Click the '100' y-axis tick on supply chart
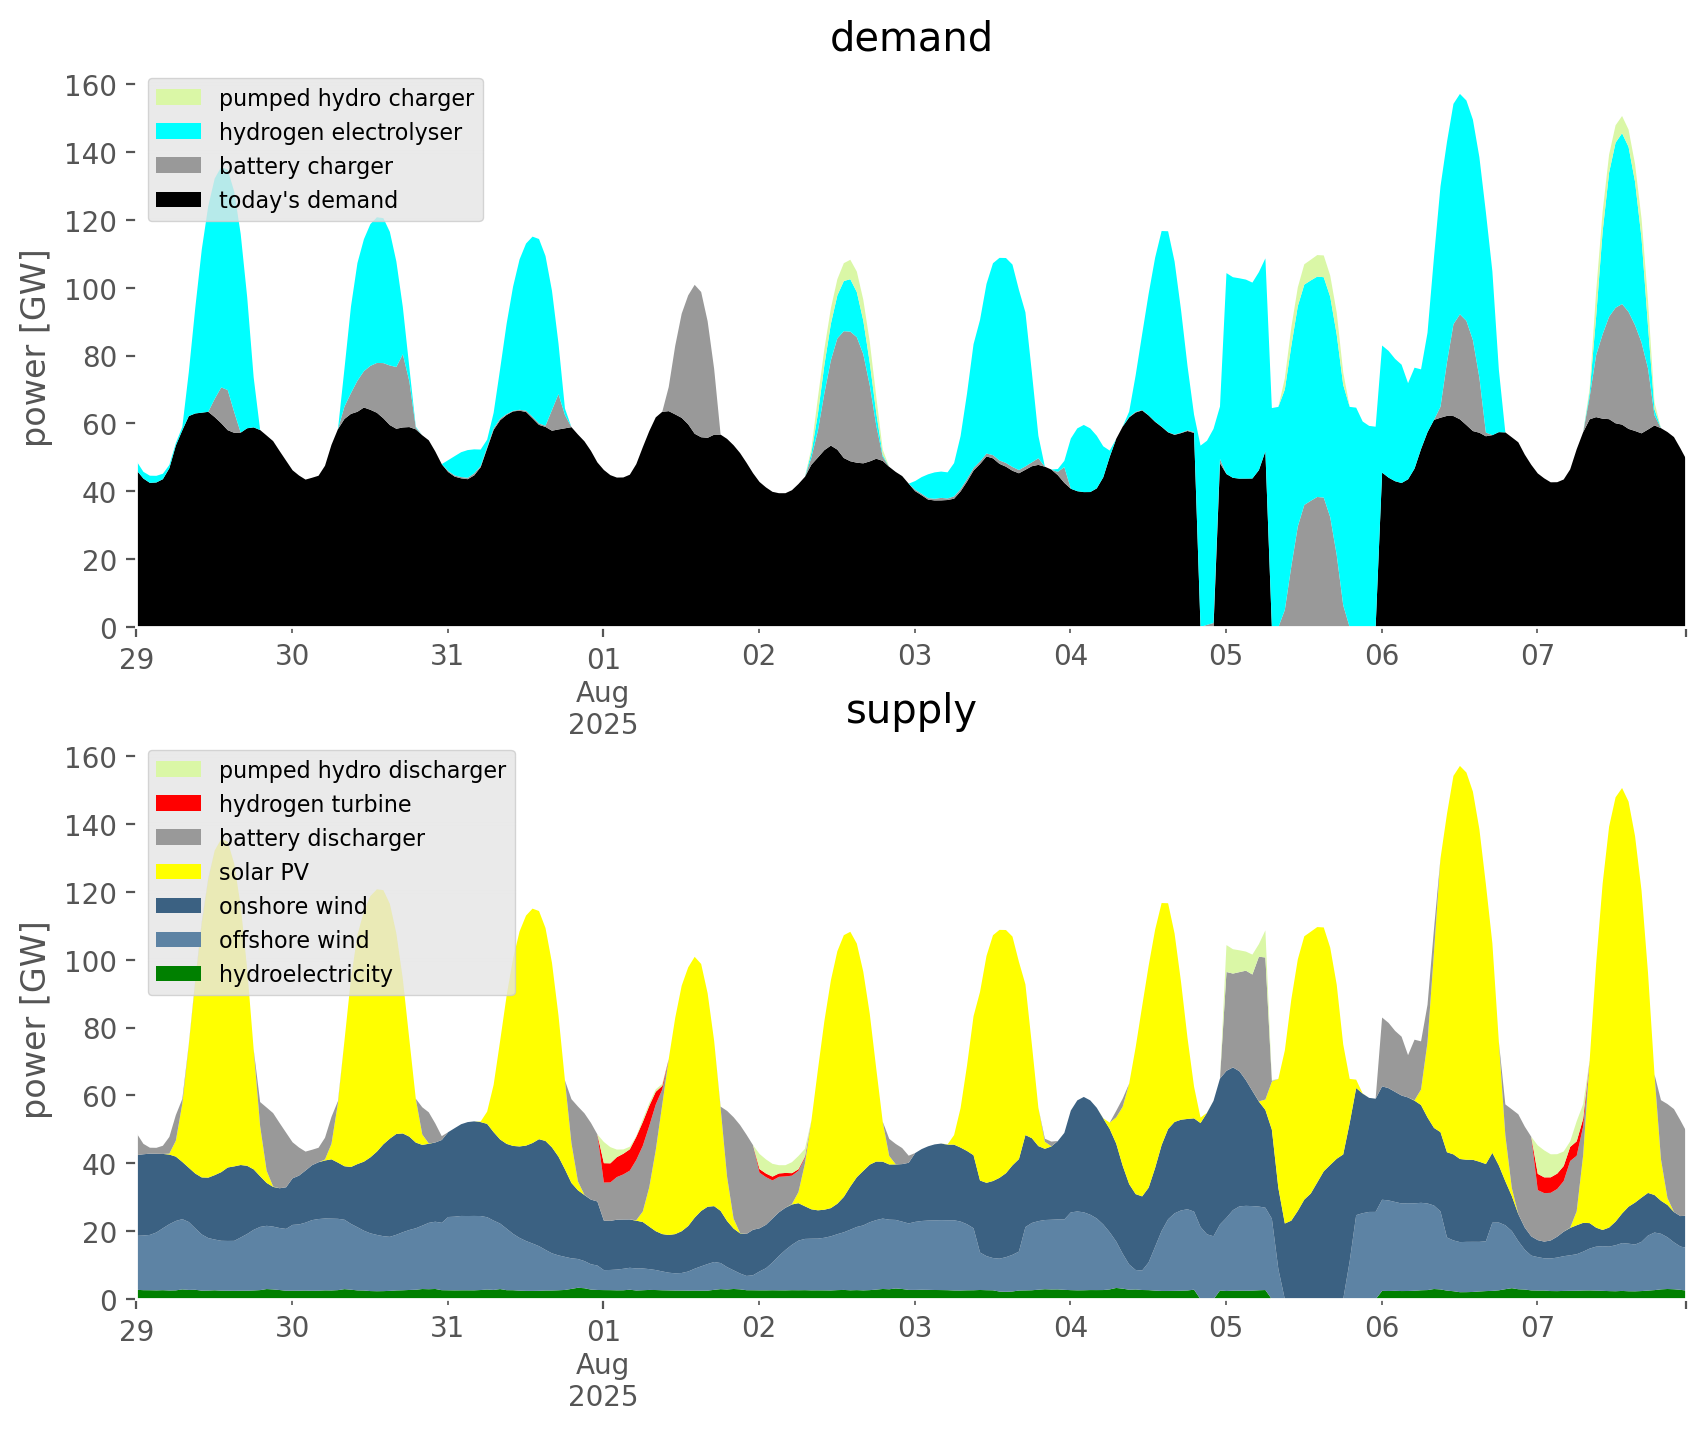The height and width of the screenshot is (1431, 1706). click(90, 961)
